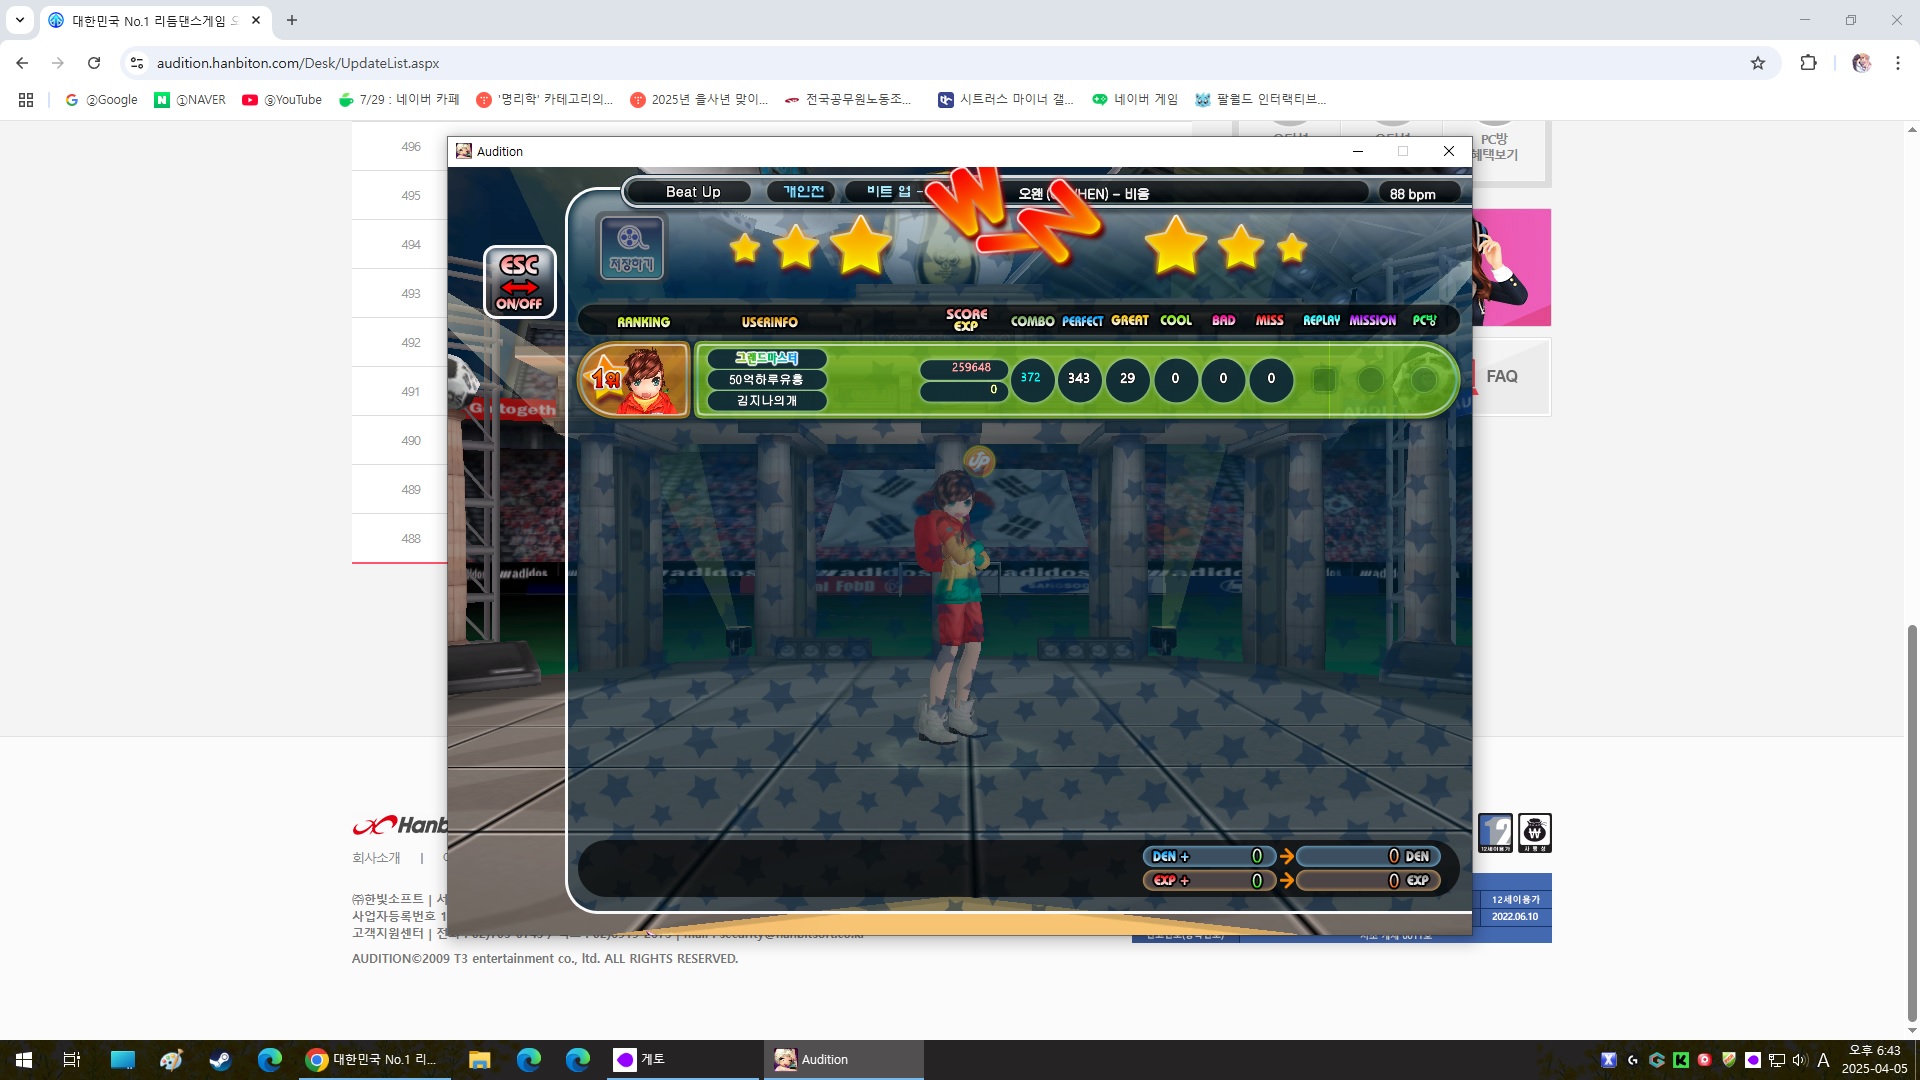Viewport: 1920px width, 1080px height.
Task: Bookmark this page with the star icon
Action: point(1757,63)
